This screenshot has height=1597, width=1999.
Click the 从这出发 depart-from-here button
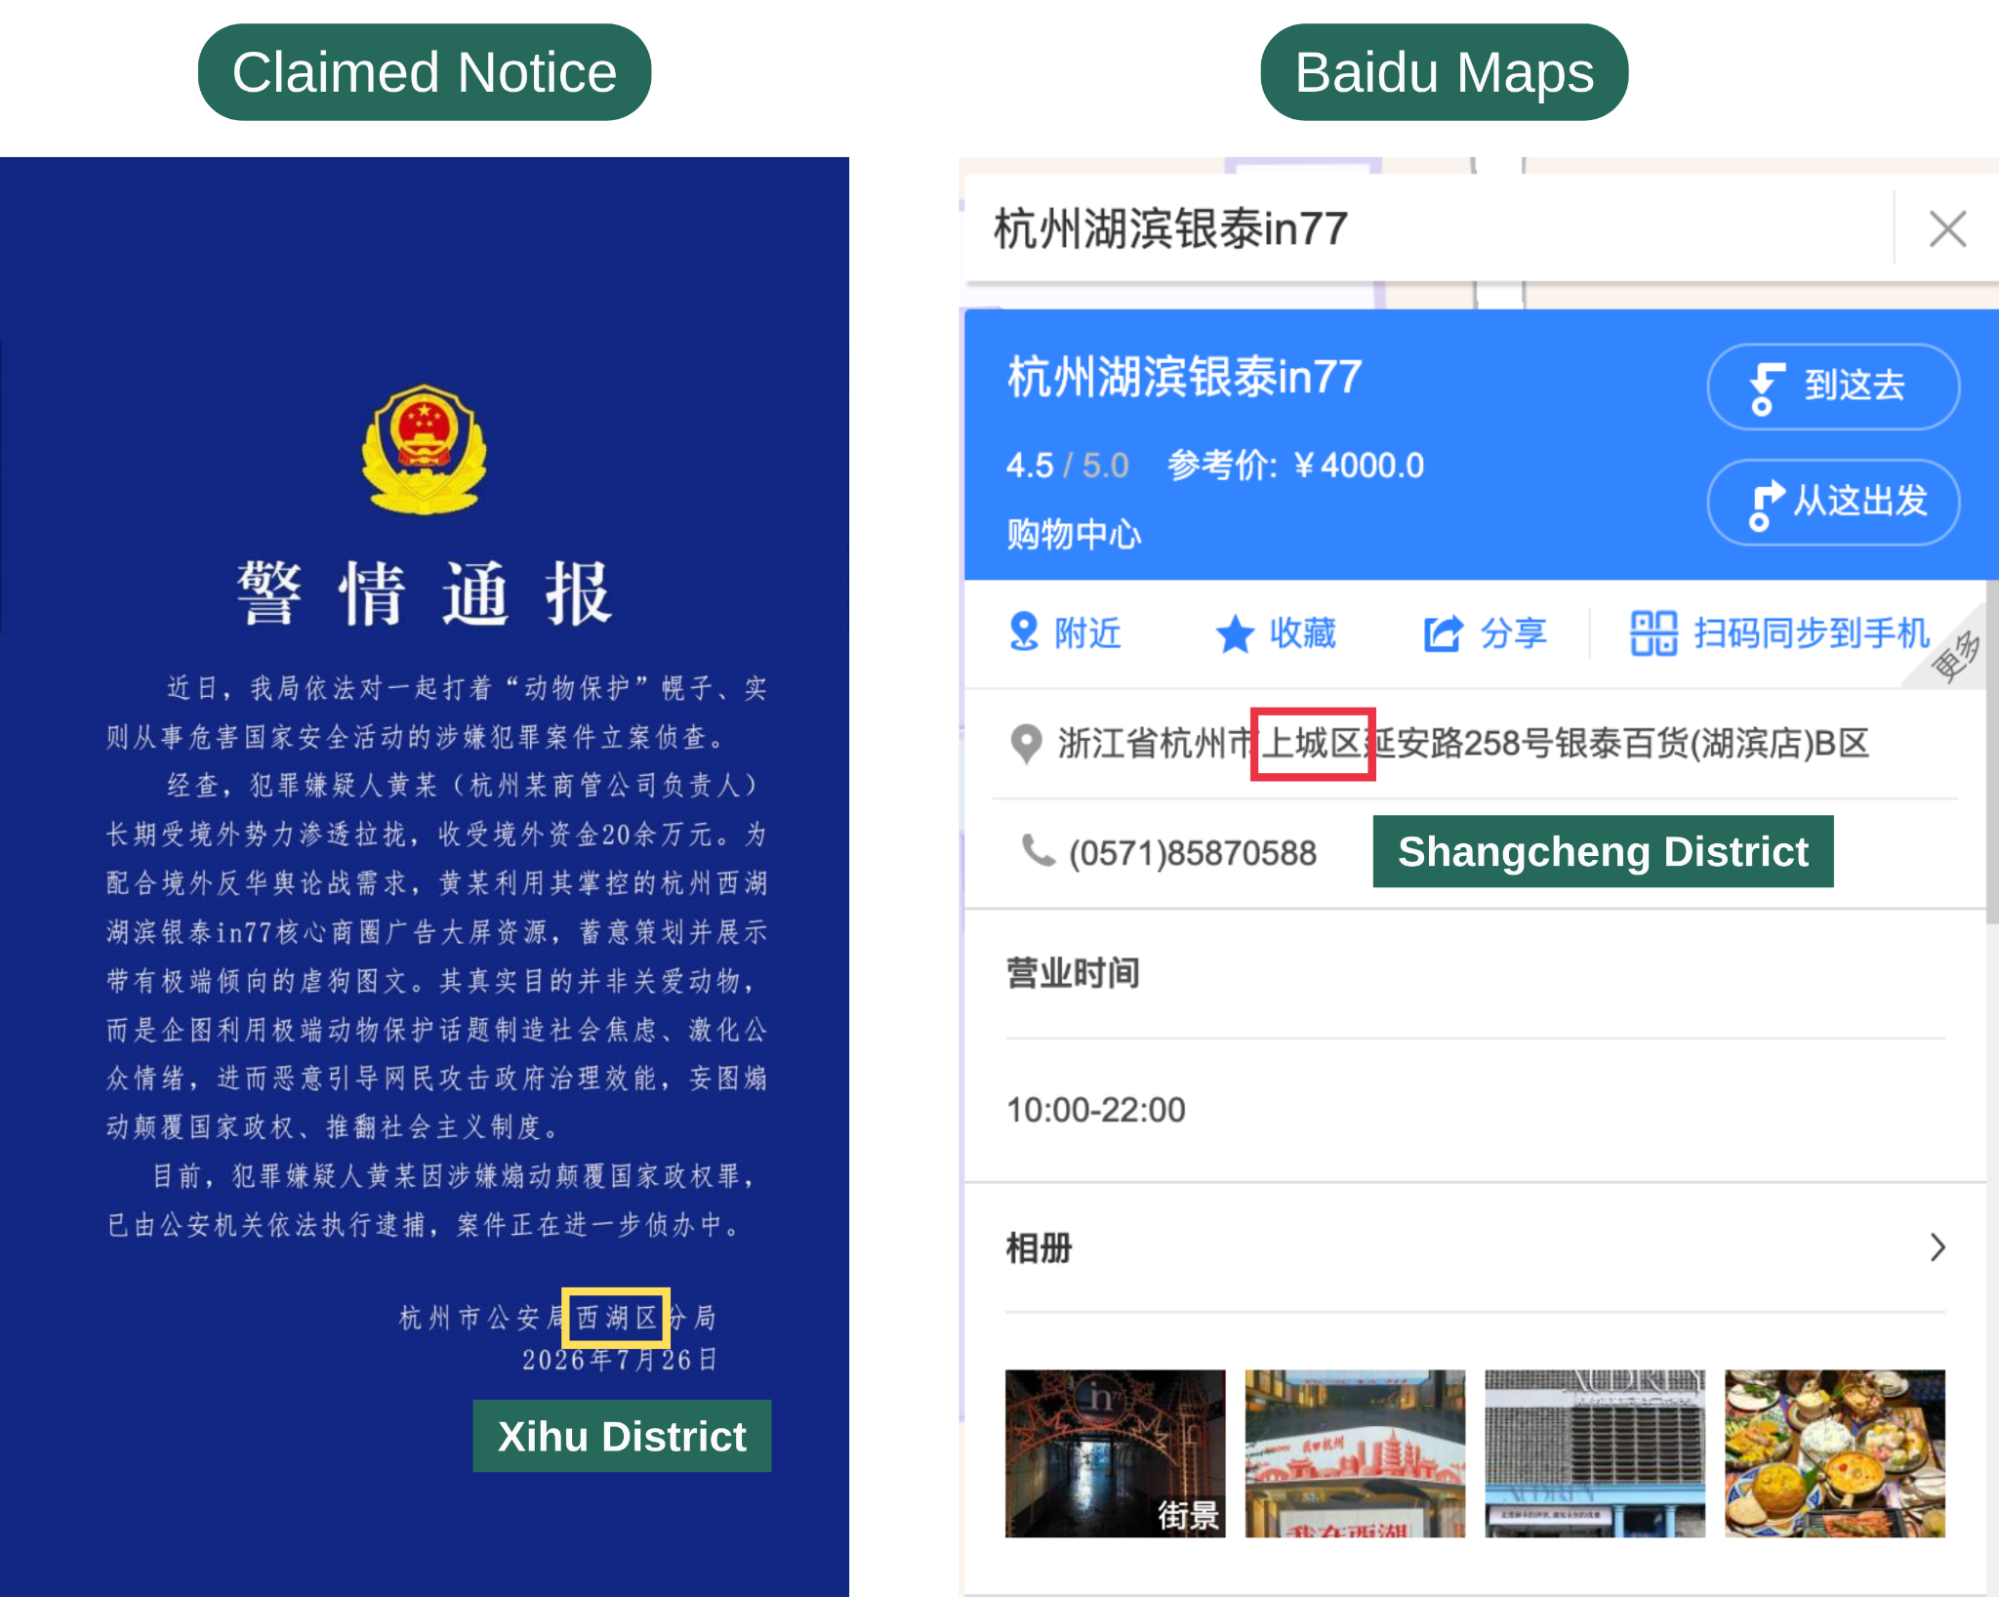click(x=1833, y=501)
